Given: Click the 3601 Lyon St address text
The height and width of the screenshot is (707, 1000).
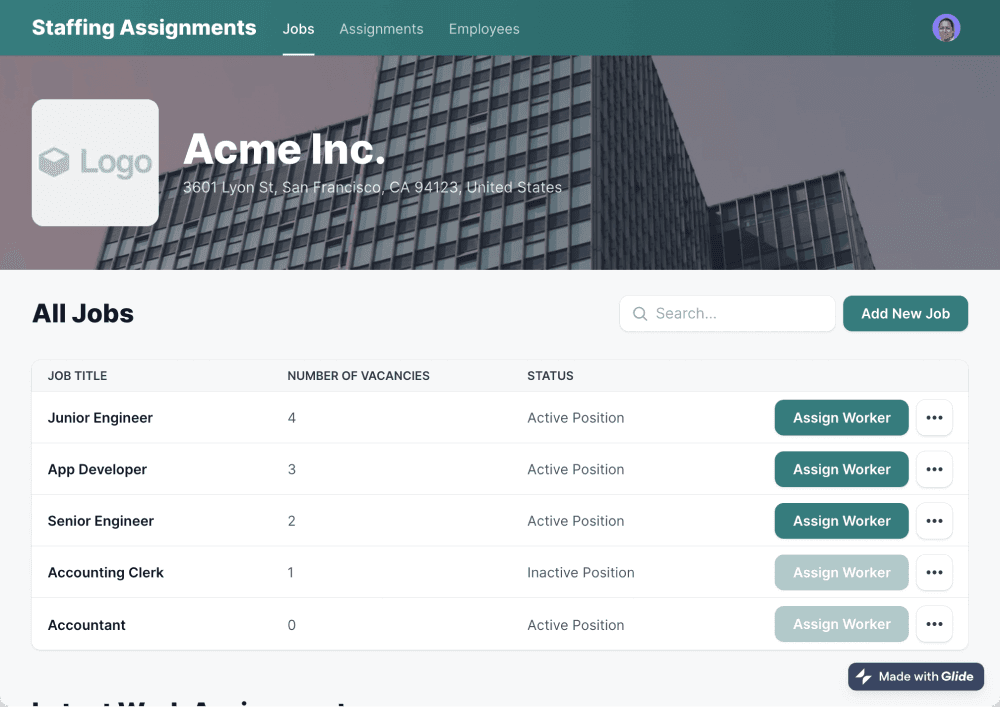Looking at the screenshot, I should [x=372, y=187].
